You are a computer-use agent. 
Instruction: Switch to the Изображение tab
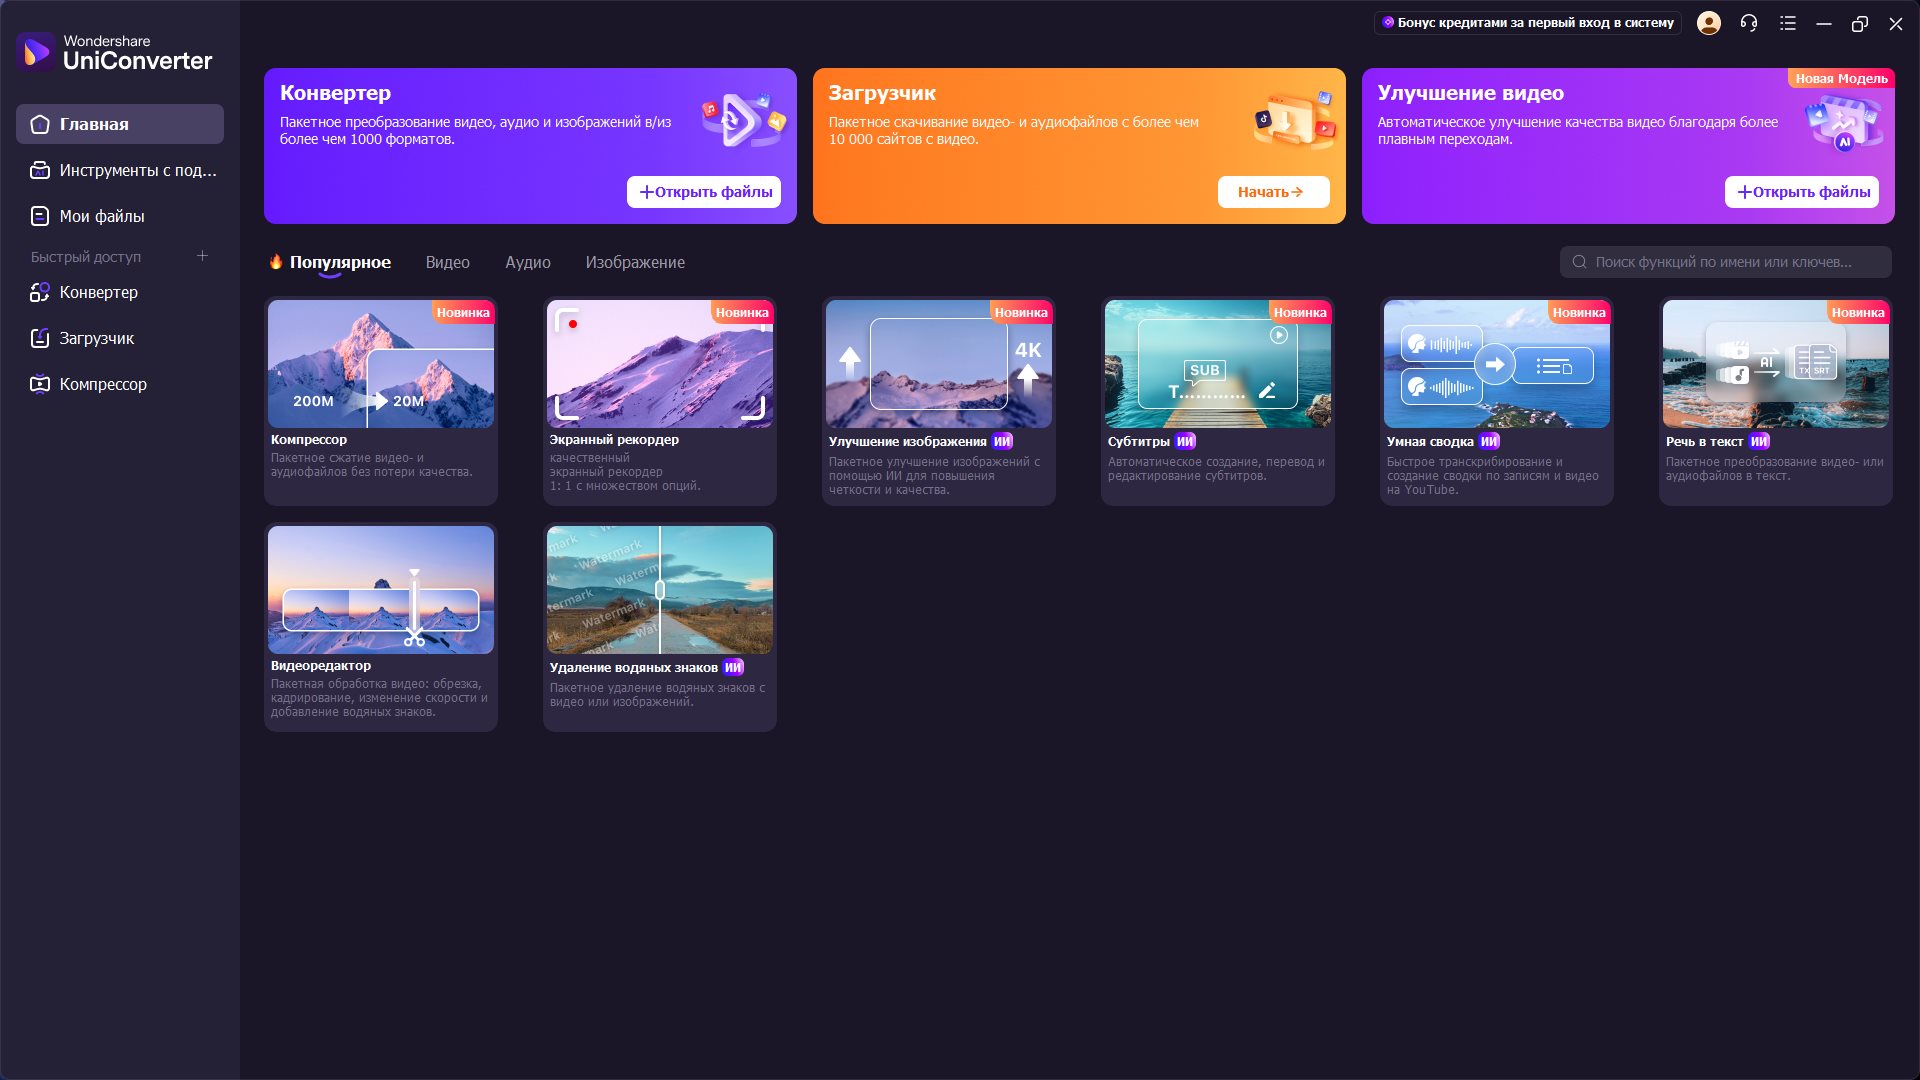click(x=635, y=262)
